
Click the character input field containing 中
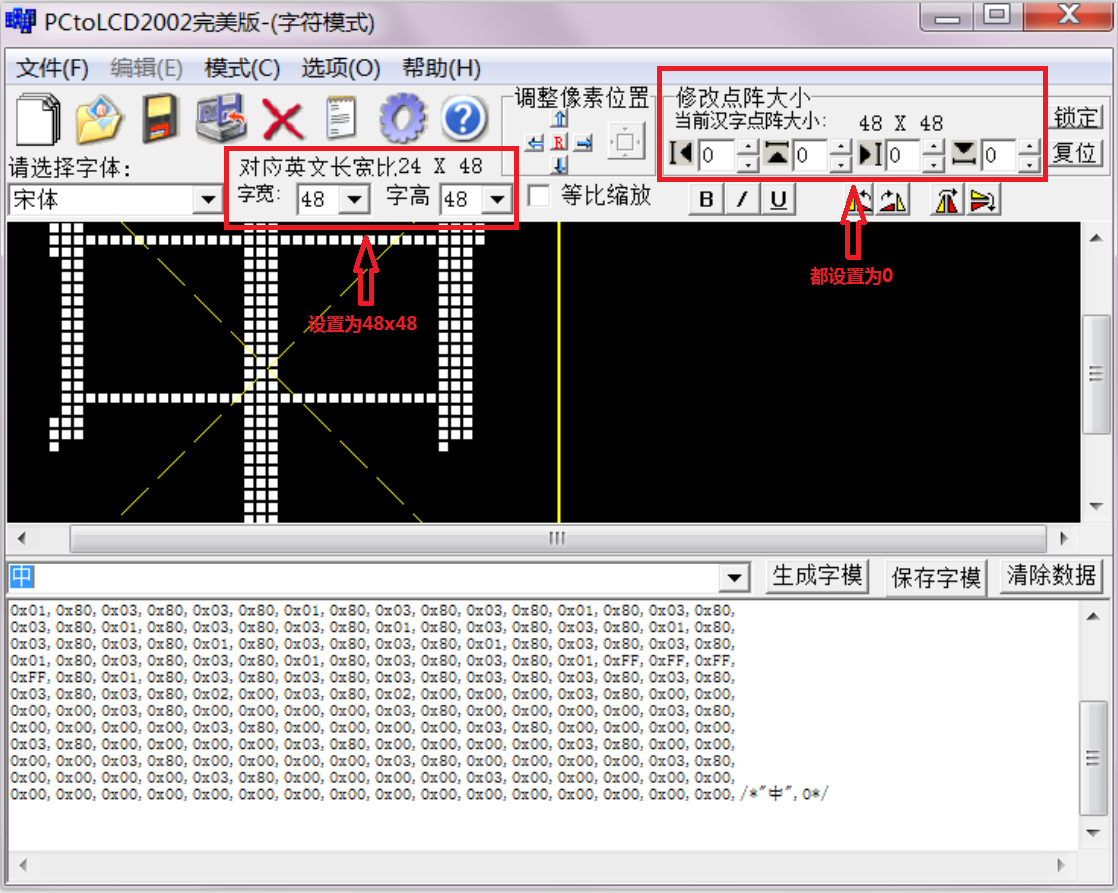point(370,577)
